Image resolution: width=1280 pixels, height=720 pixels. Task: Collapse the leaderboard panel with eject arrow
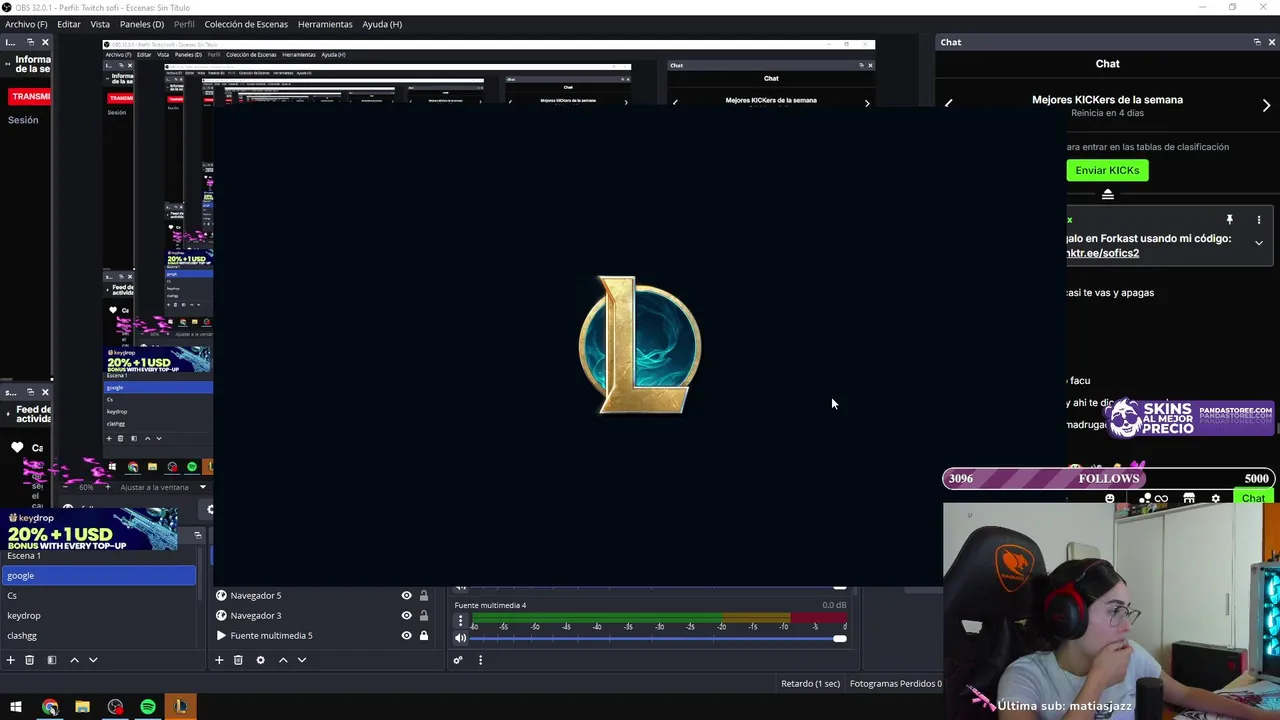tap(1108, 194)
